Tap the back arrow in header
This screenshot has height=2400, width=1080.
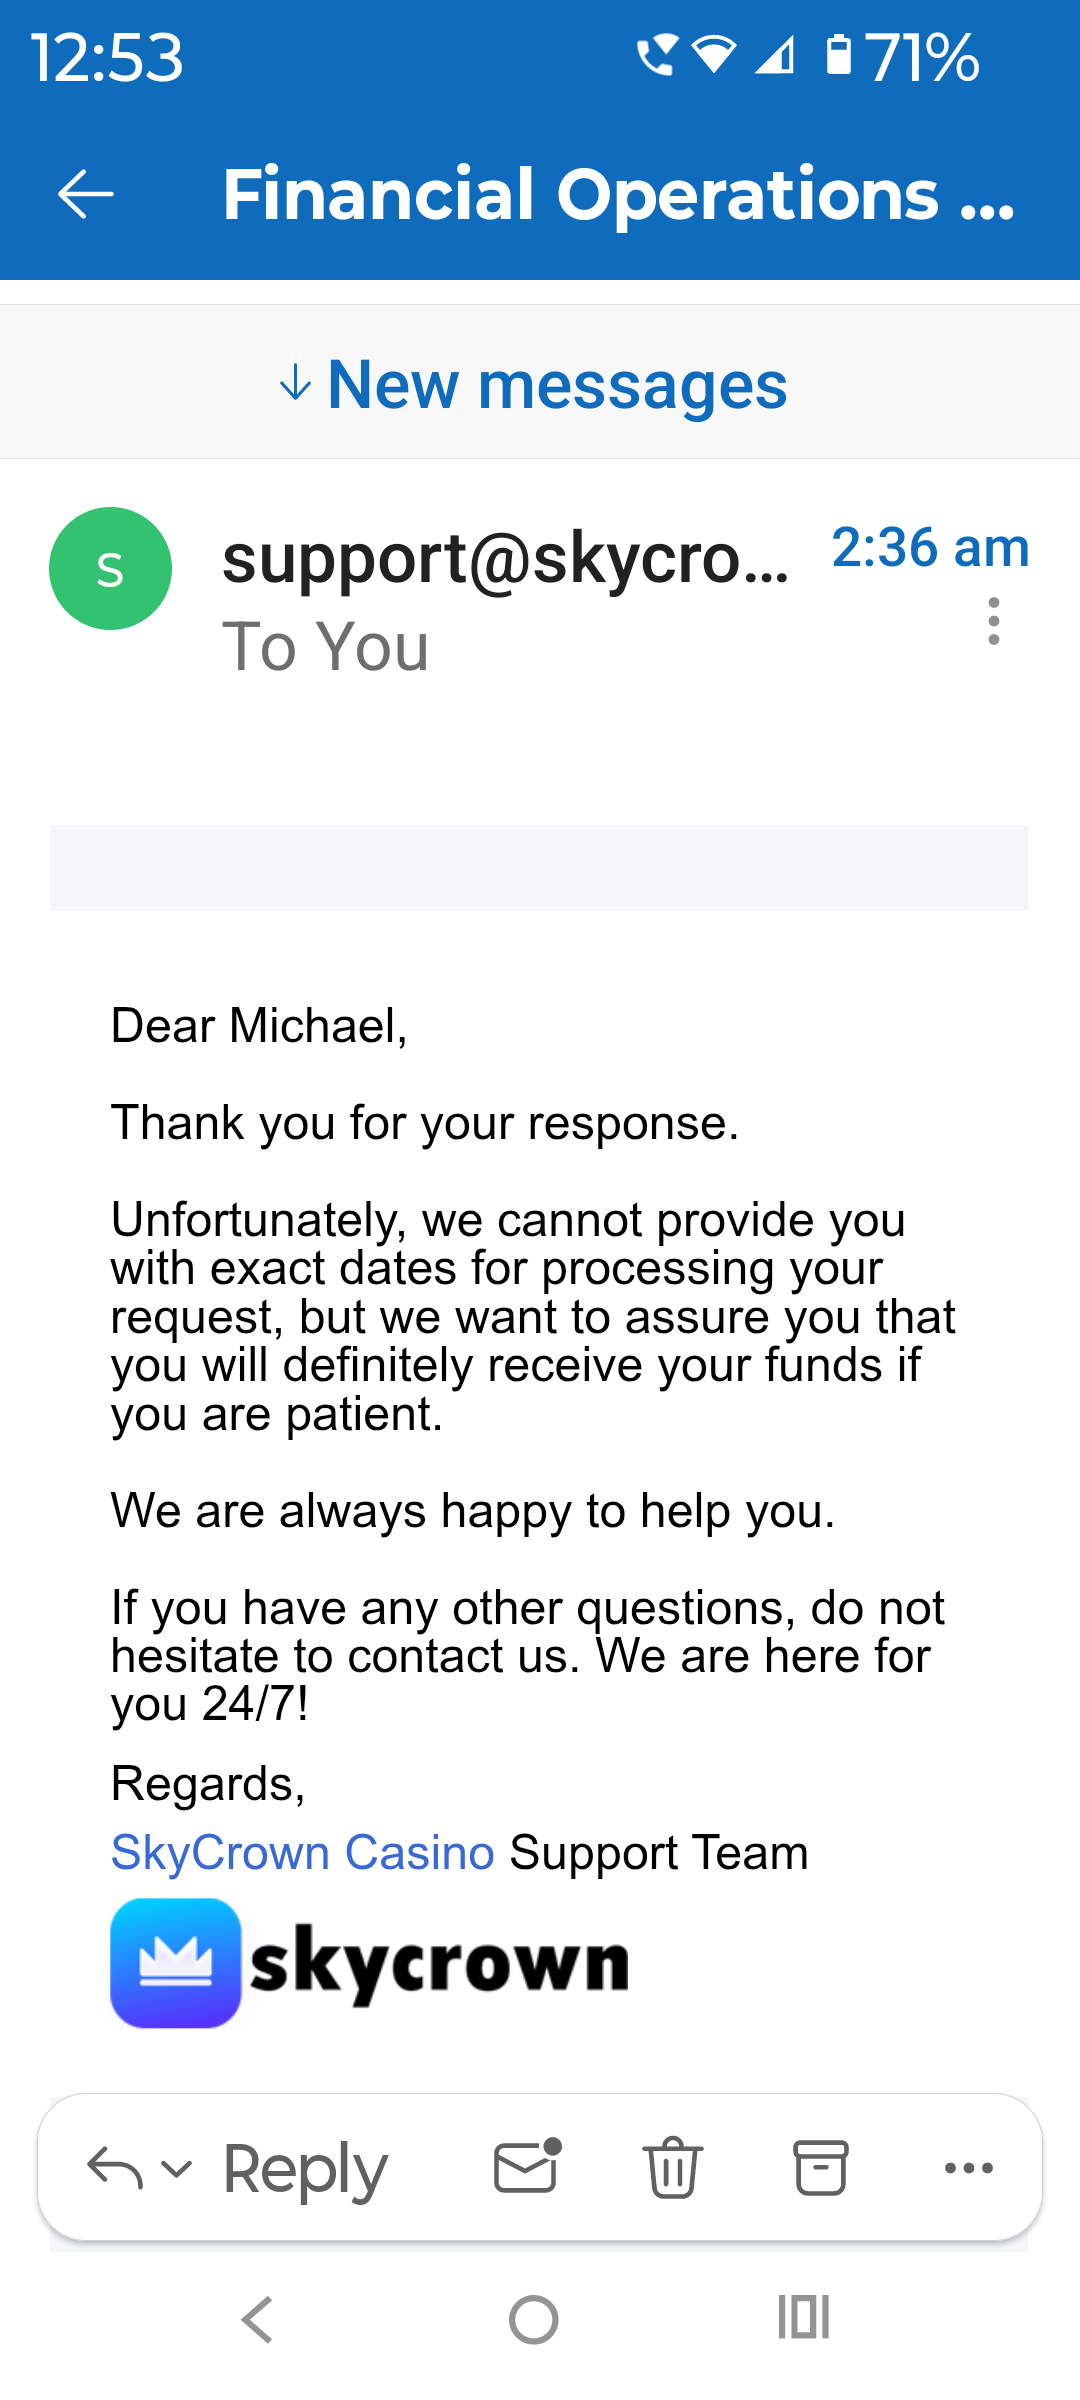(x=86, y=194)
